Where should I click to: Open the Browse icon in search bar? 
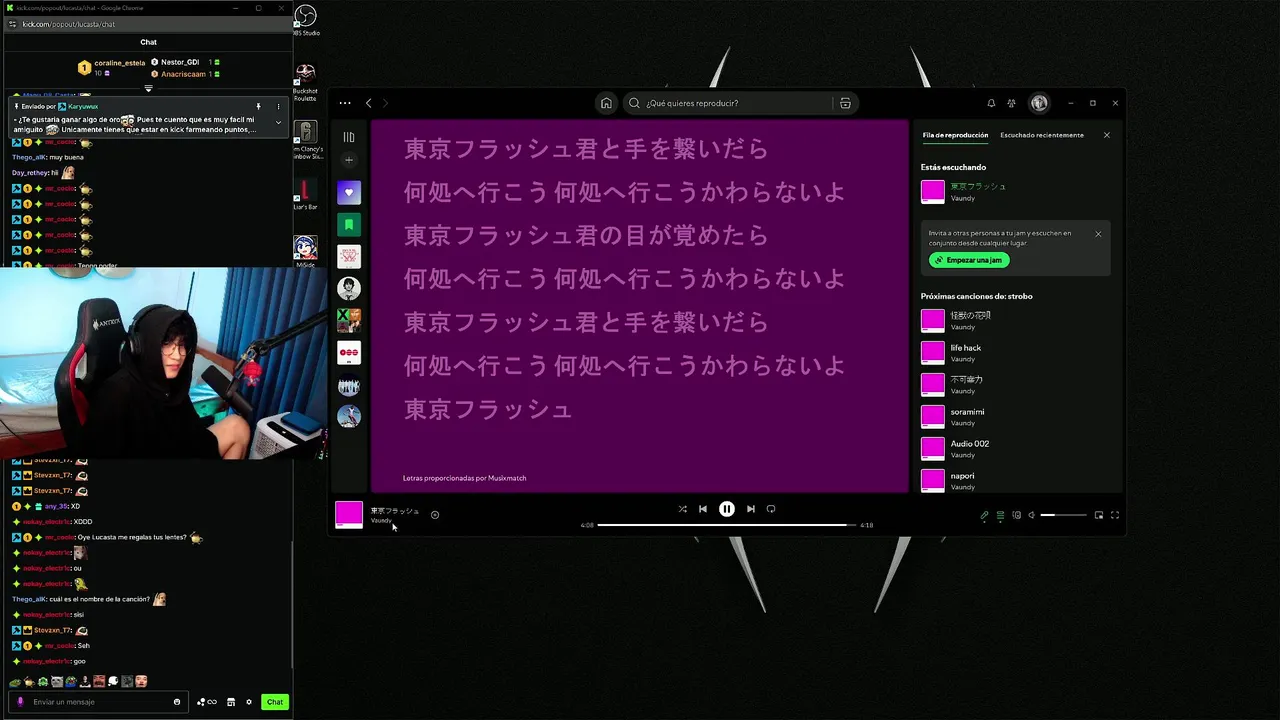(845, 103)
